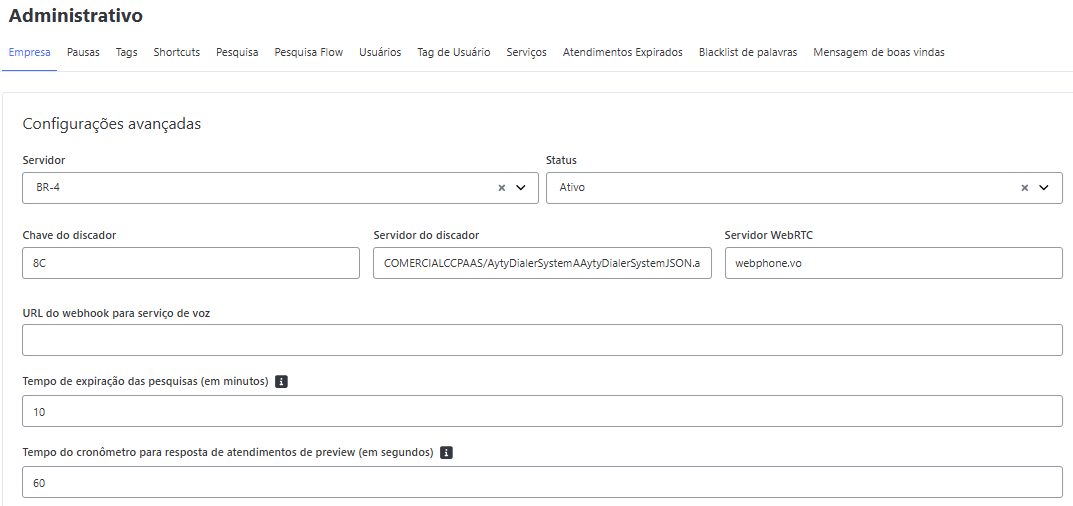This screenshot has height=506, width=1073.
Task: Switch to the Usuários tab
Action: (380, 52)
